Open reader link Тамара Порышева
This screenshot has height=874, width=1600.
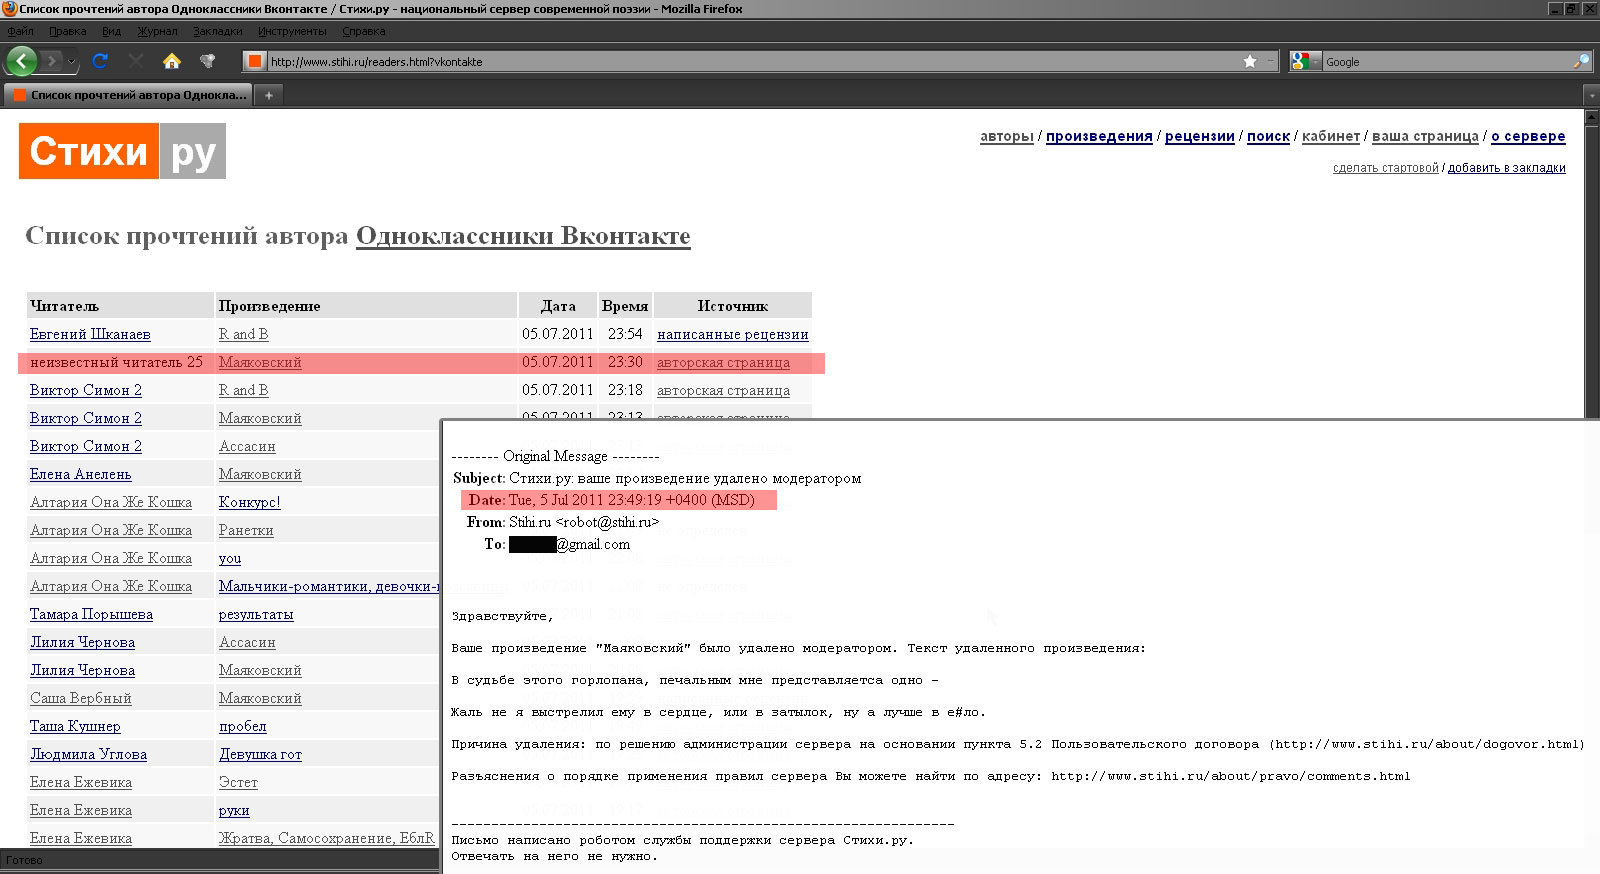91,614
